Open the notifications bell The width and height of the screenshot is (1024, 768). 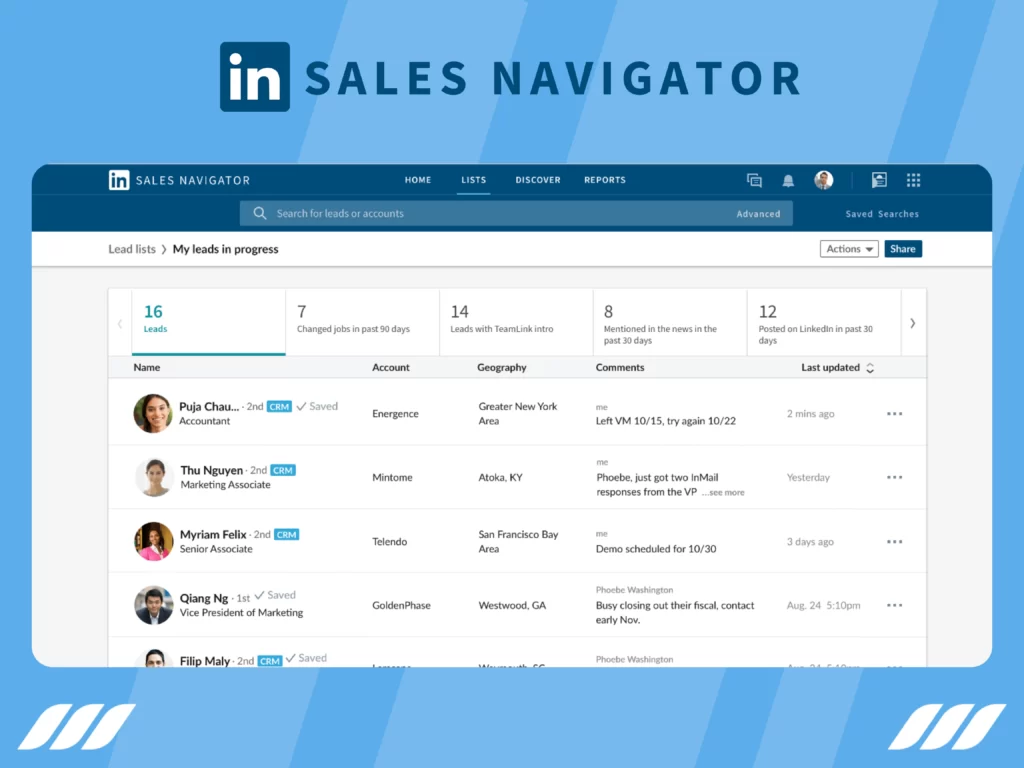pos(788,180)
